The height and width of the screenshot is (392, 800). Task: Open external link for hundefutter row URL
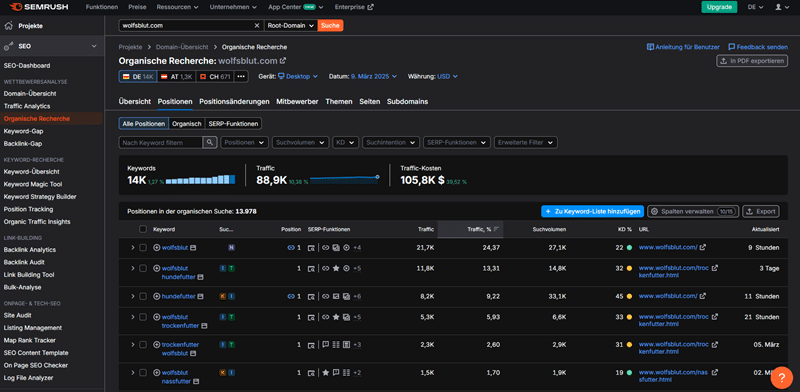click(x=703, y=296)
